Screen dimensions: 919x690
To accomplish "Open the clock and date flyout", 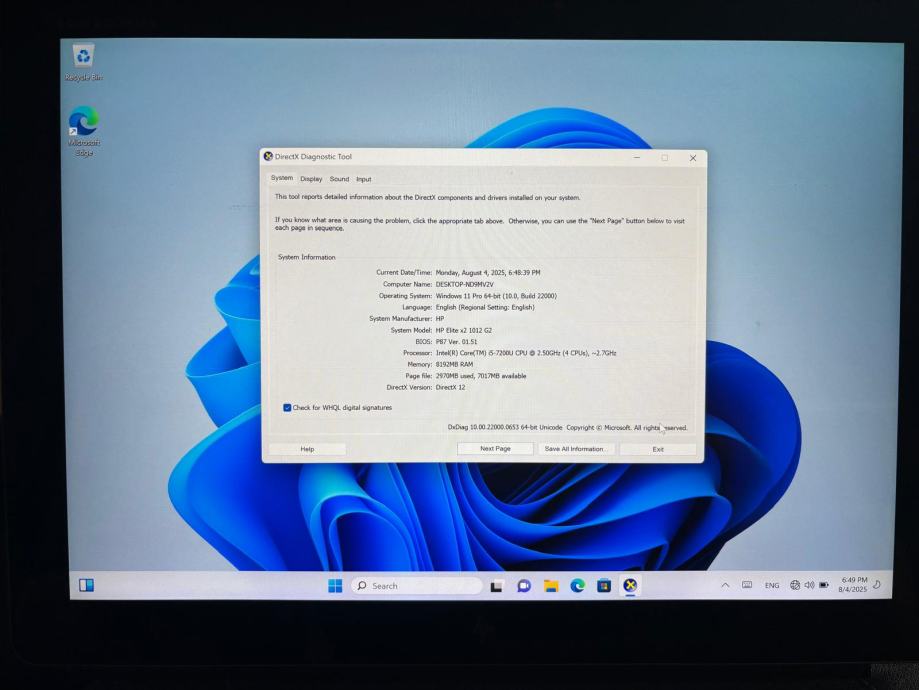I will pos(853,584).
